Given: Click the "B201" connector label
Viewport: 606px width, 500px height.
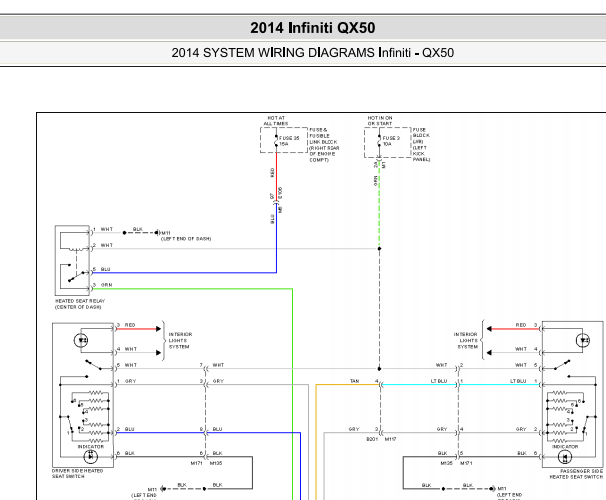Looking at the screenshot, I should 372,439.
